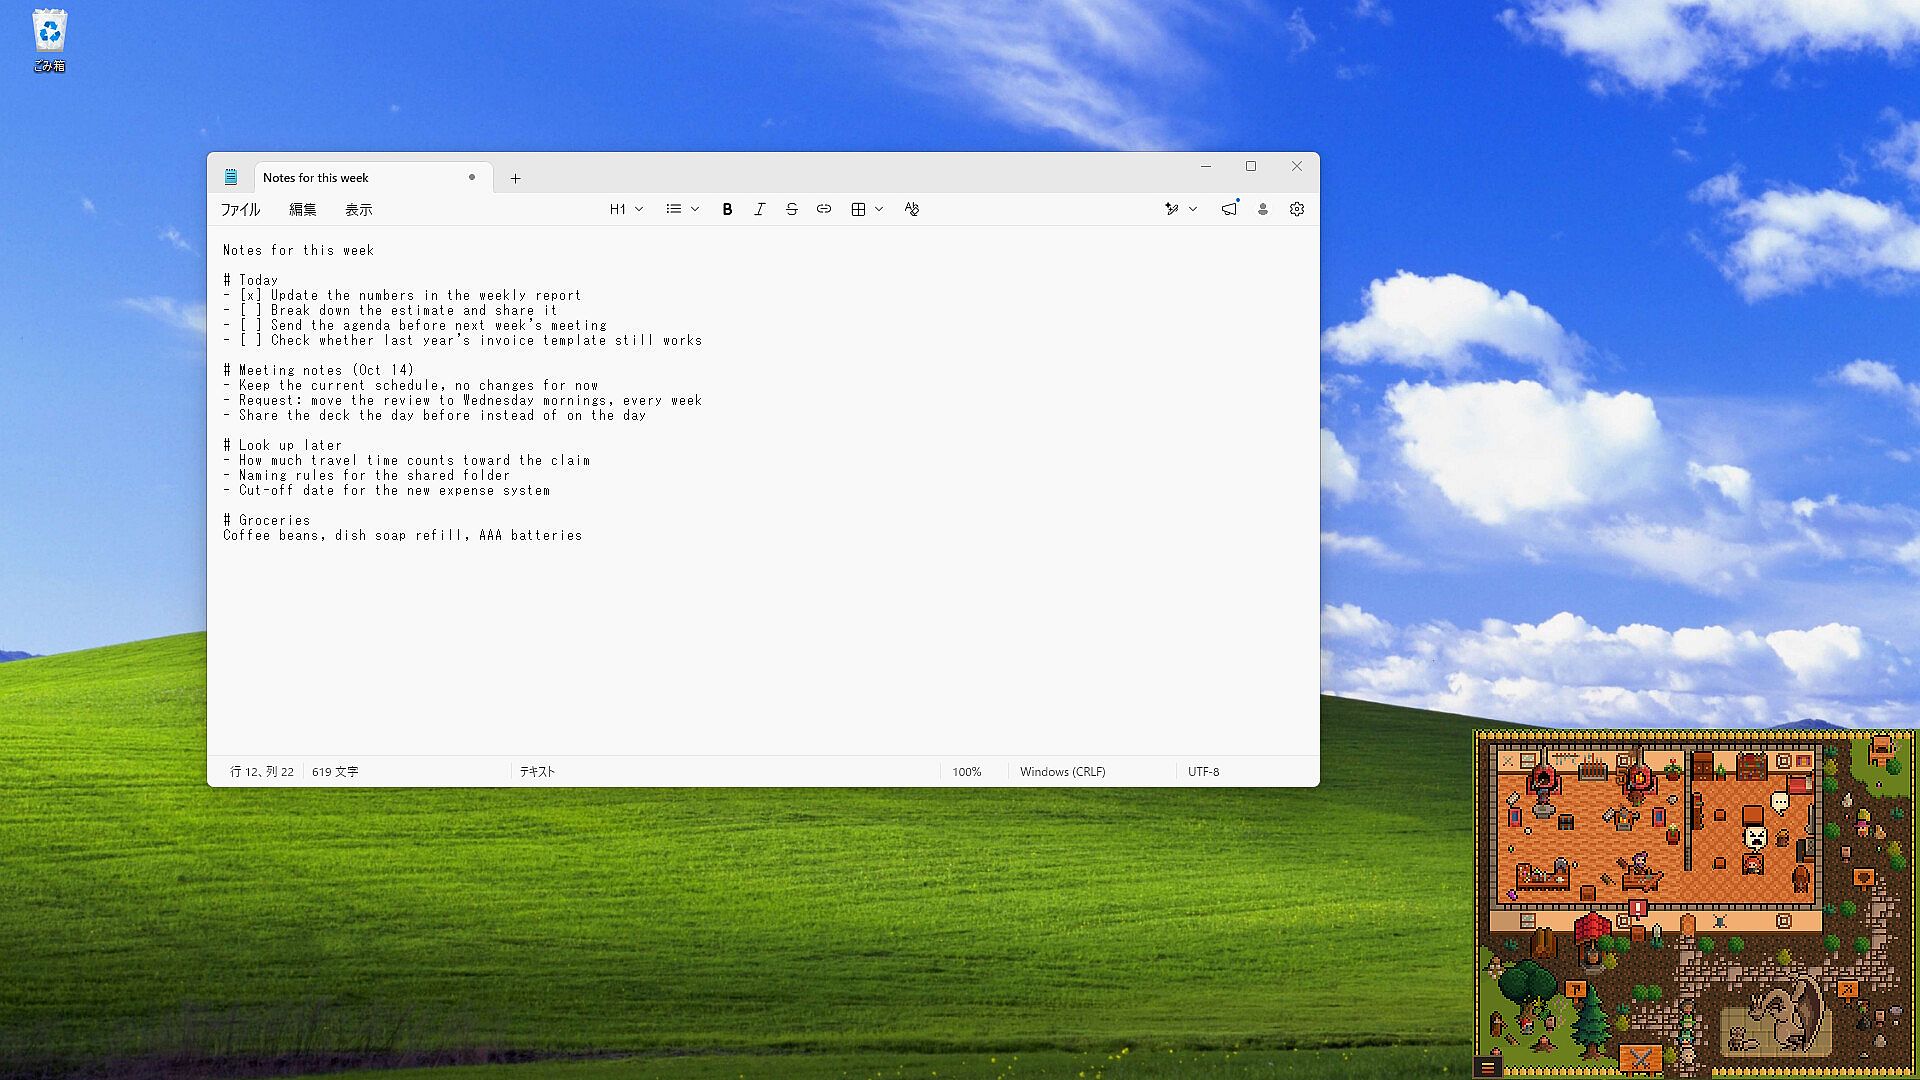
Task: Click the '# Look up later' heading
Action: [283, 445]
